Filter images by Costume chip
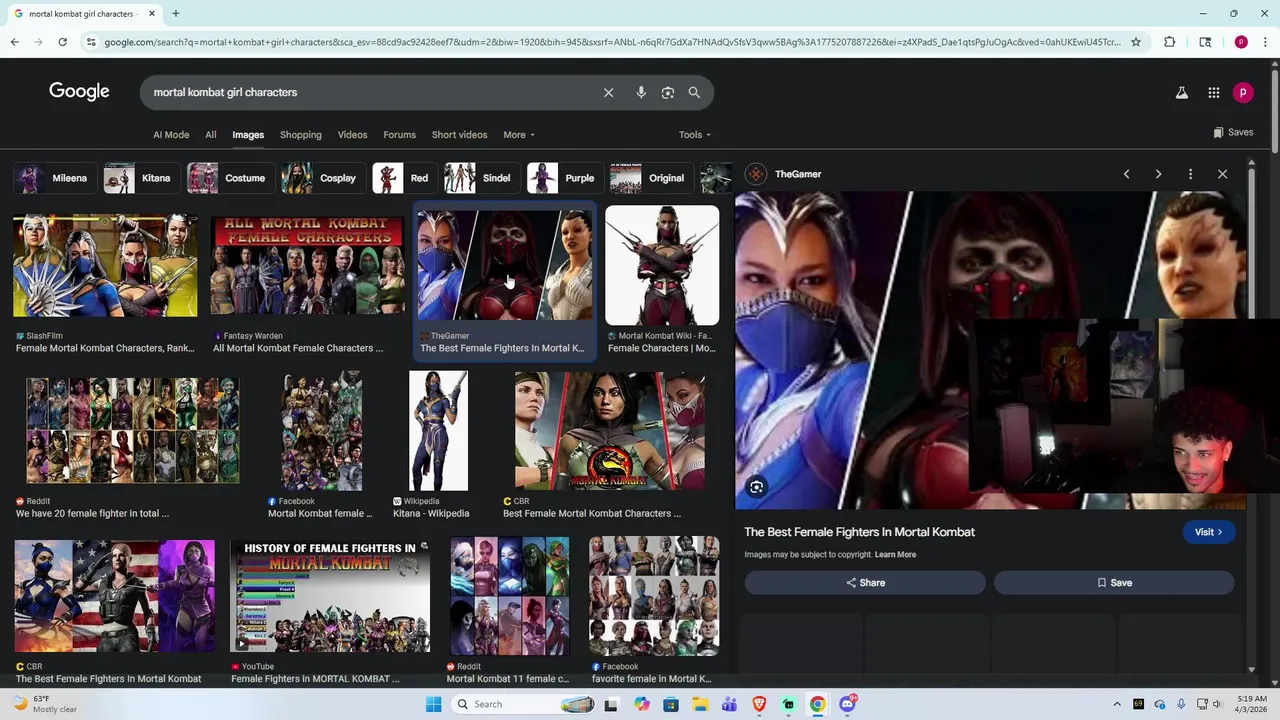 [x=230, y=178]
